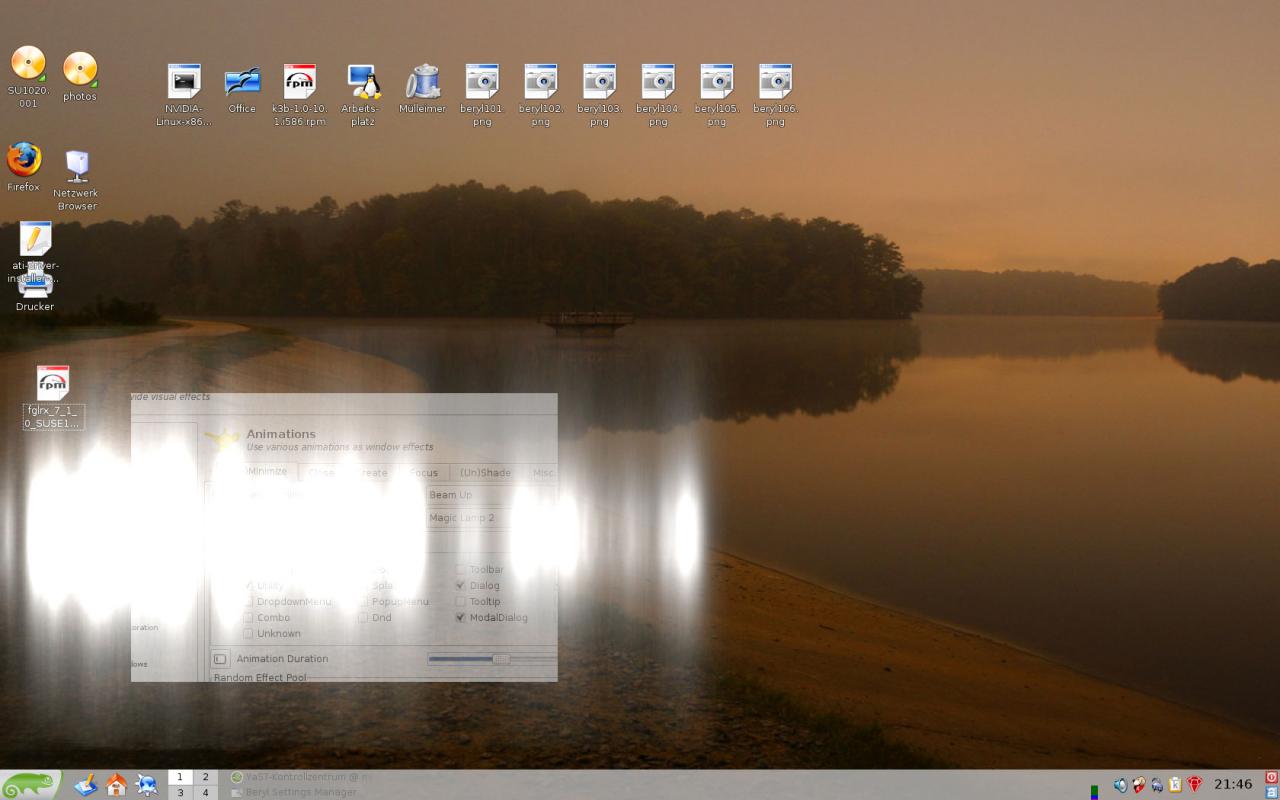The width and height of the screenshot is (1280, 800).
Task: Toggle the Dnd checkbox
Action: [363, 618]
